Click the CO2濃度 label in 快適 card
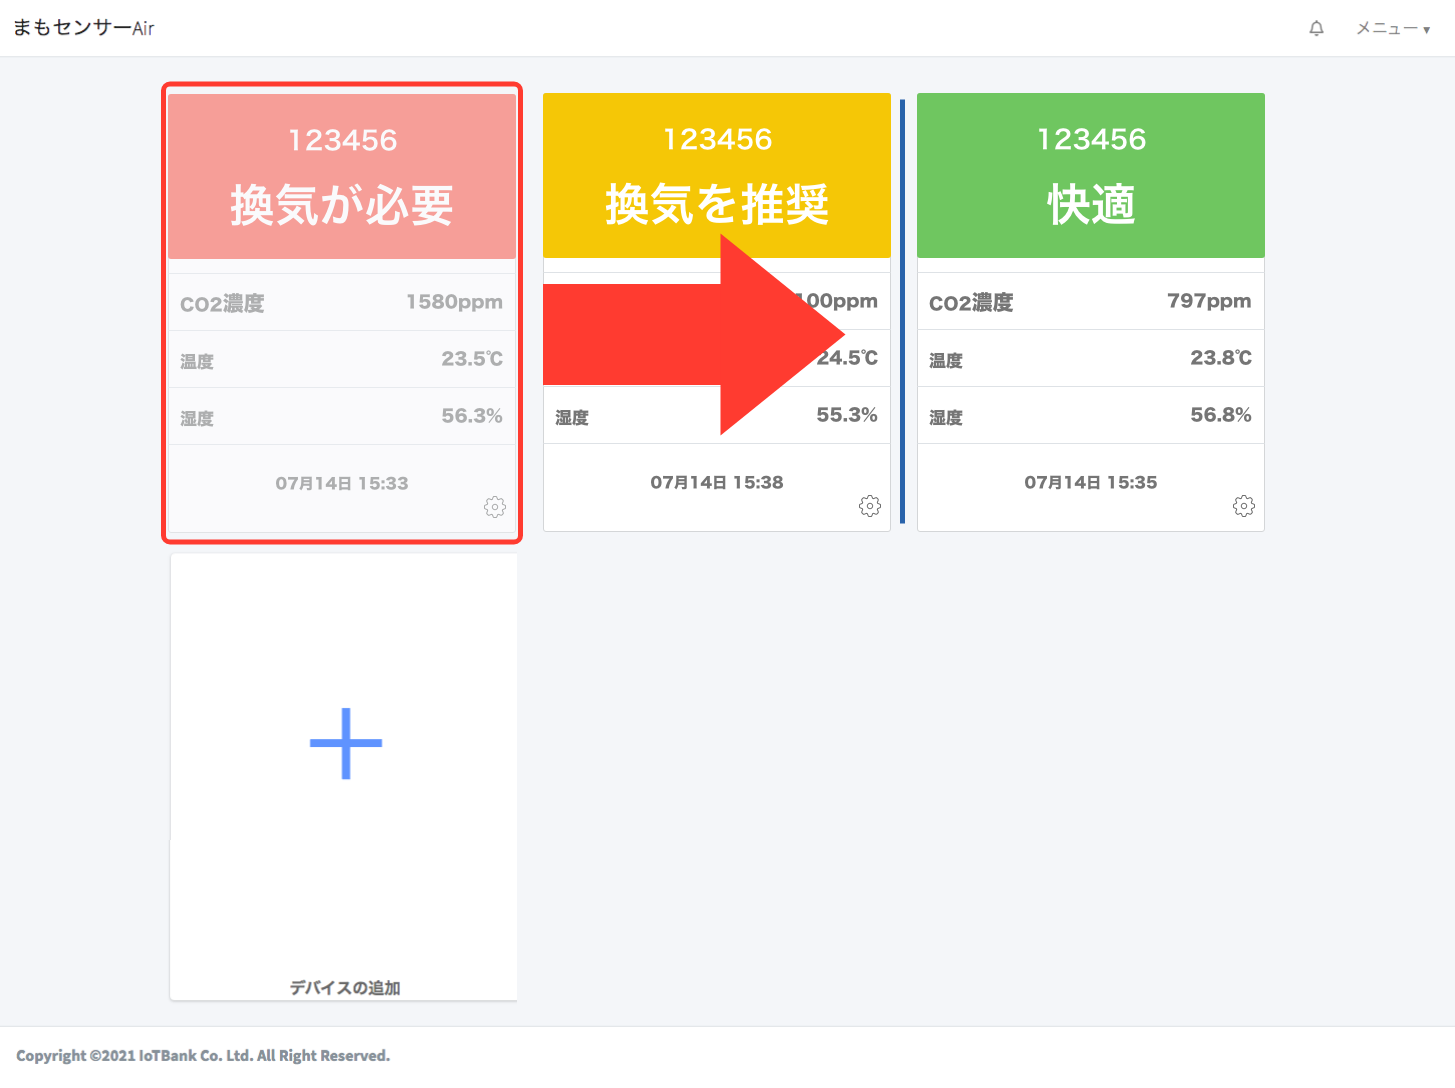1455x1088 pixels. pyautogui.click(x=971, y=303)
